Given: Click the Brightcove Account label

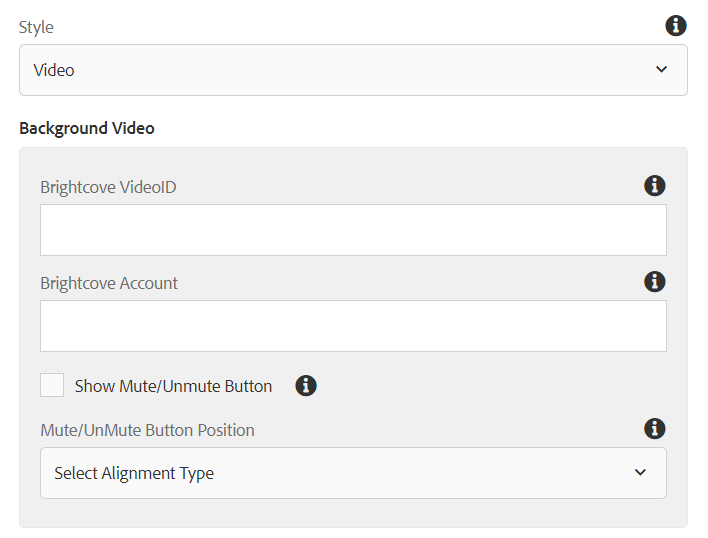Looking at the screenshot, I should point(109,283).
